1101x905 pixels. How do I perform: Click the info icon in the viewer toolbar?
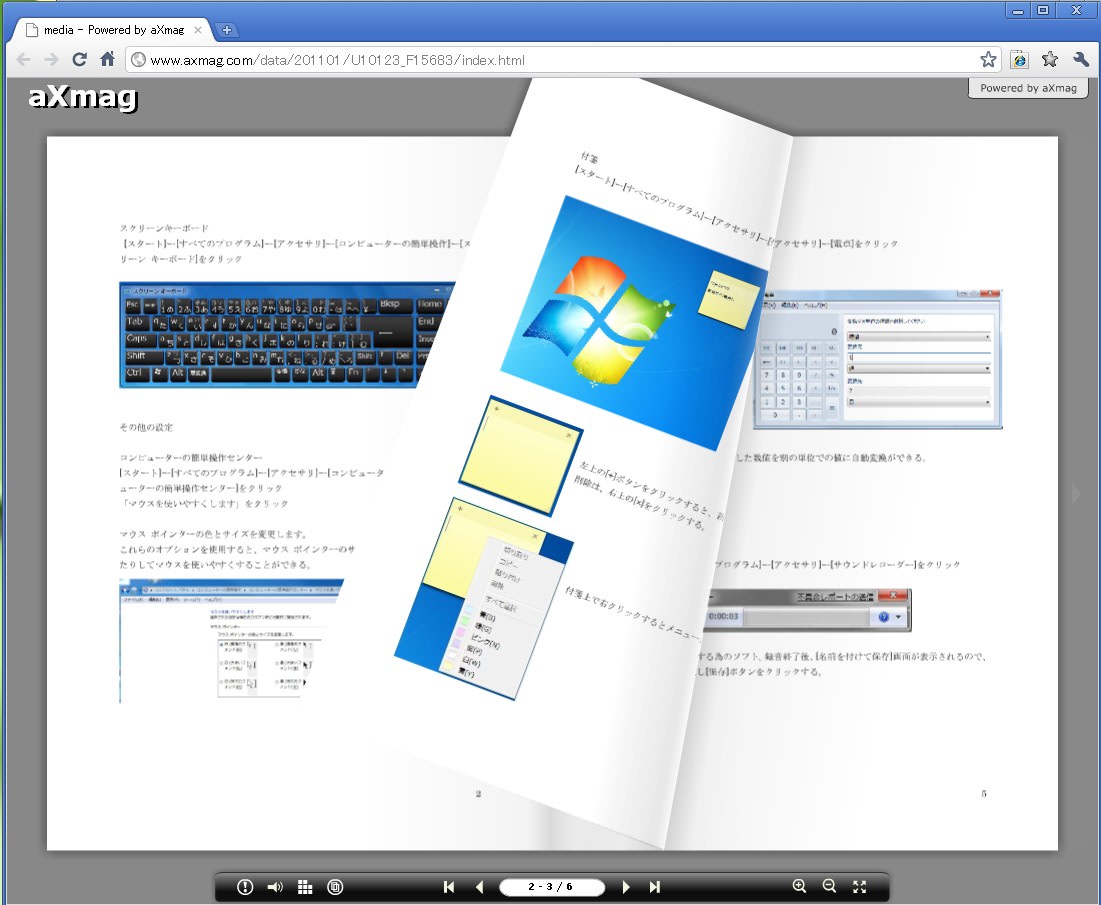coord(245,887)
